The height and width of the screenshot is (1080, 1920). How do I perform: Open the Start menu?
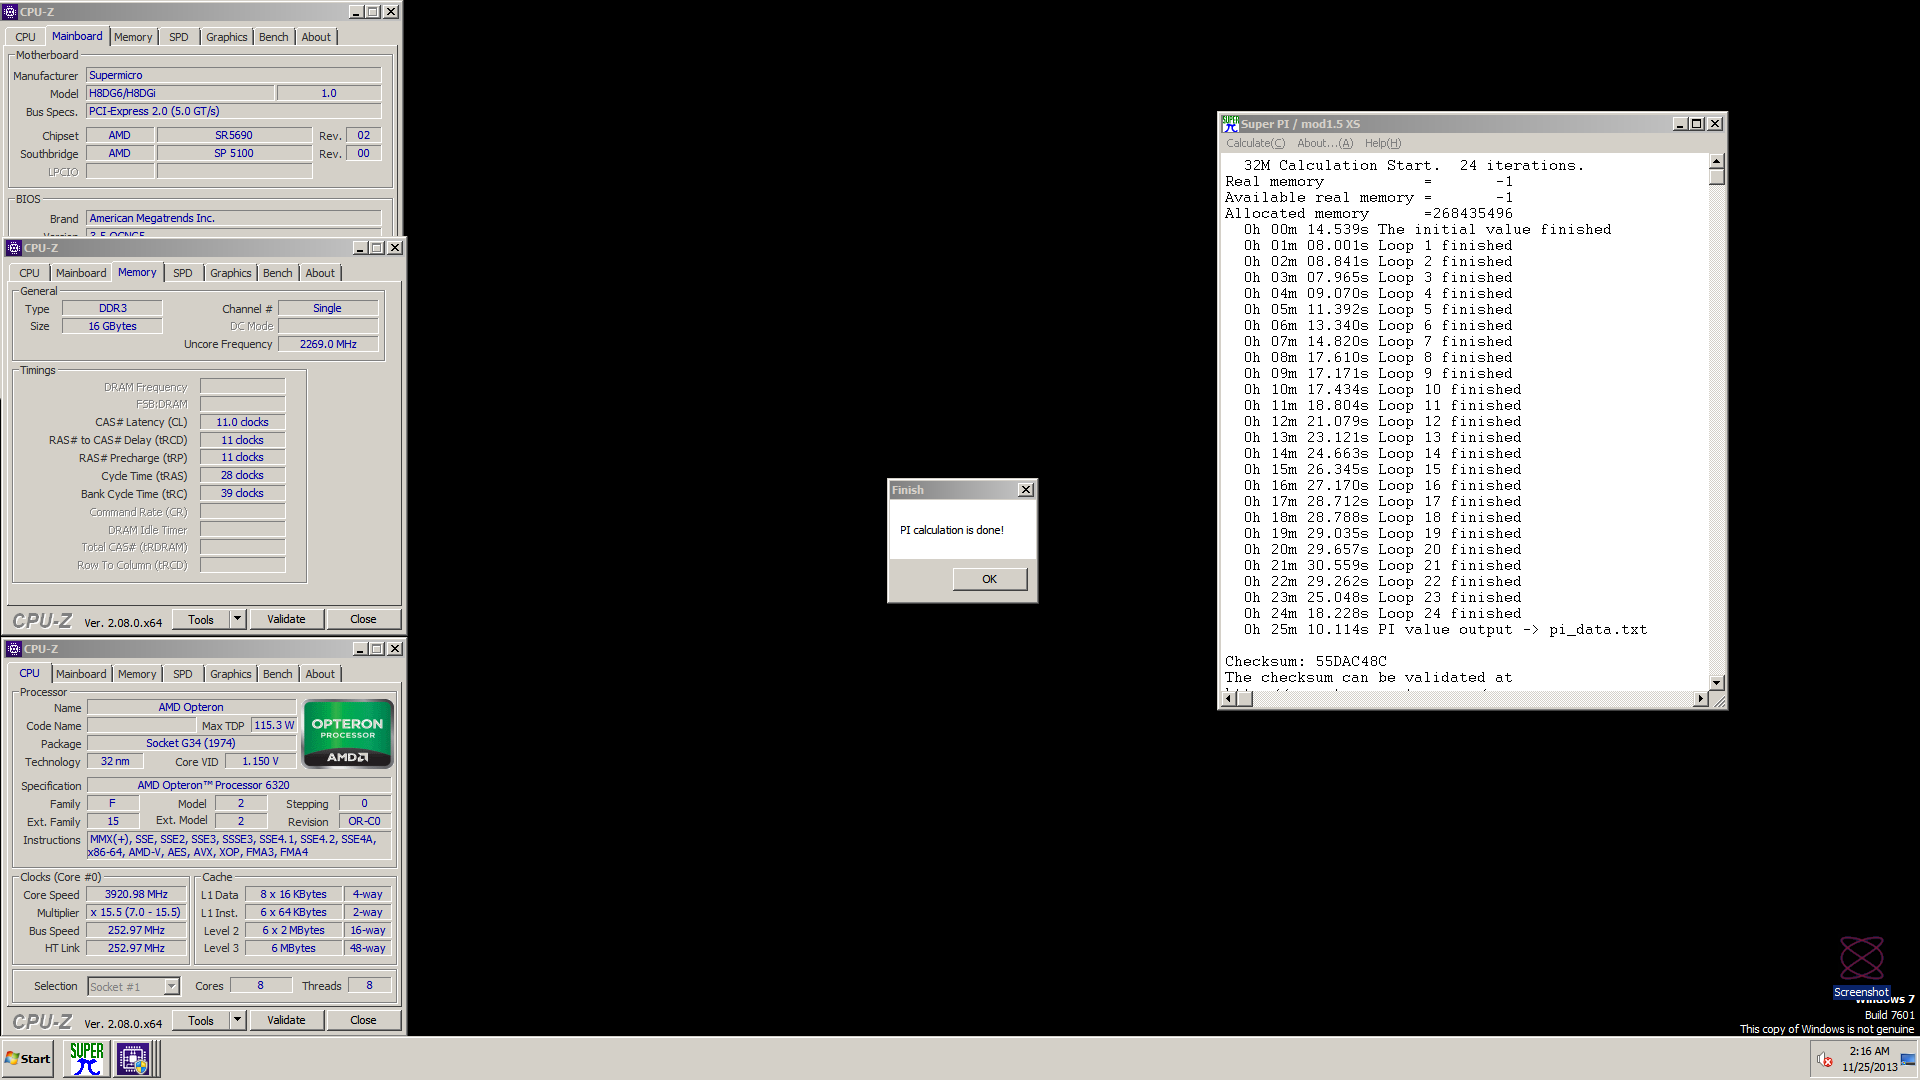[x=28, y=1059]
